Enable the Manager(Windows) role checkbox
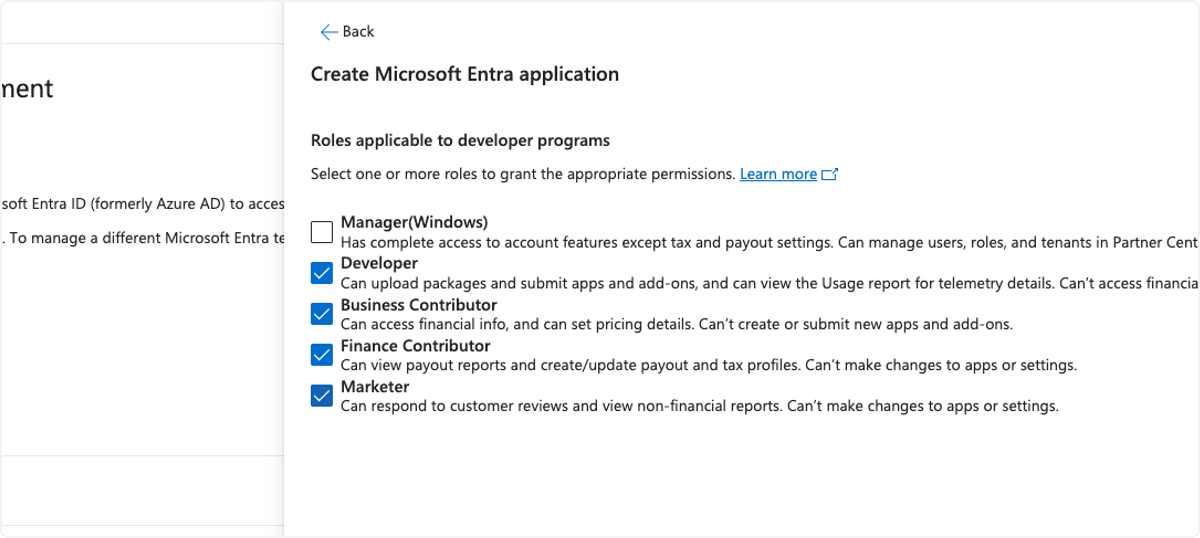The width and height of the screenshot is (1200, 538). point(322,232)
